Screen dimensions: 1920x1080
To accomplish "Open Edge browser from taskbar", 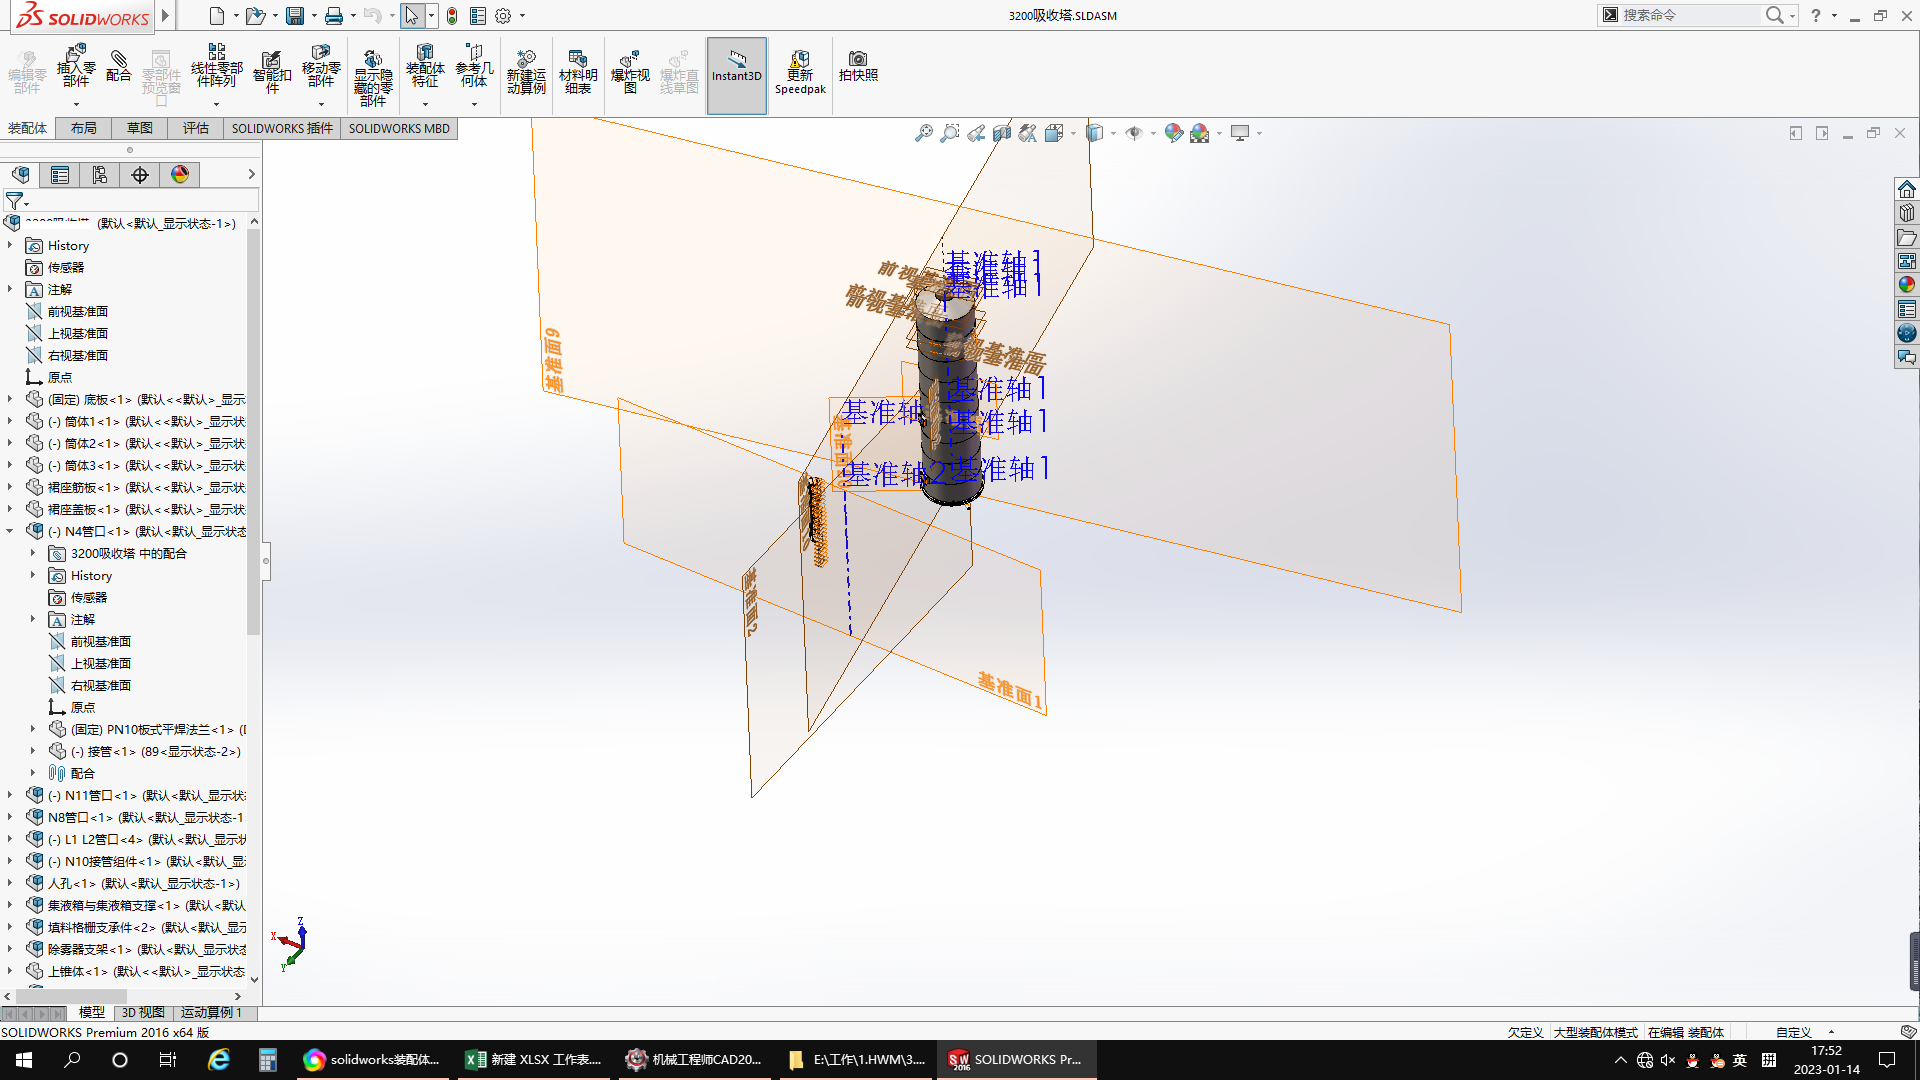I will click(x=218, y=1060).
